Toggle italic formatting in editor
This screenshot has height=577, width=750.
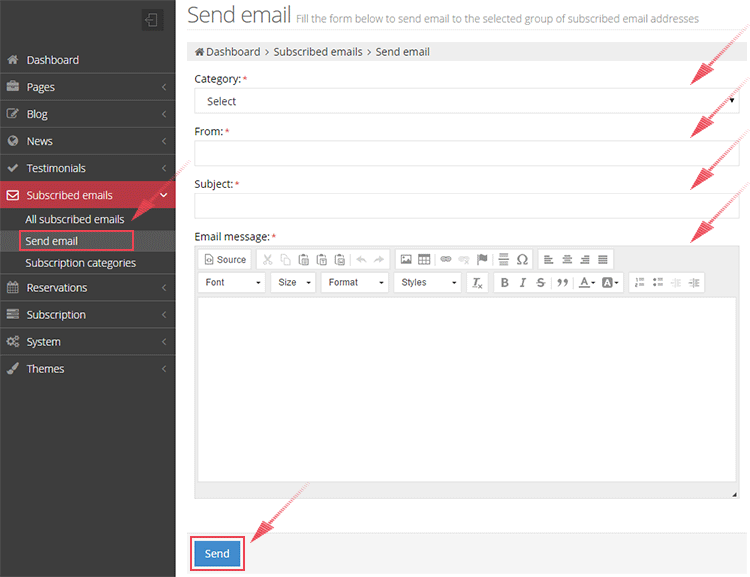point(523,283)
